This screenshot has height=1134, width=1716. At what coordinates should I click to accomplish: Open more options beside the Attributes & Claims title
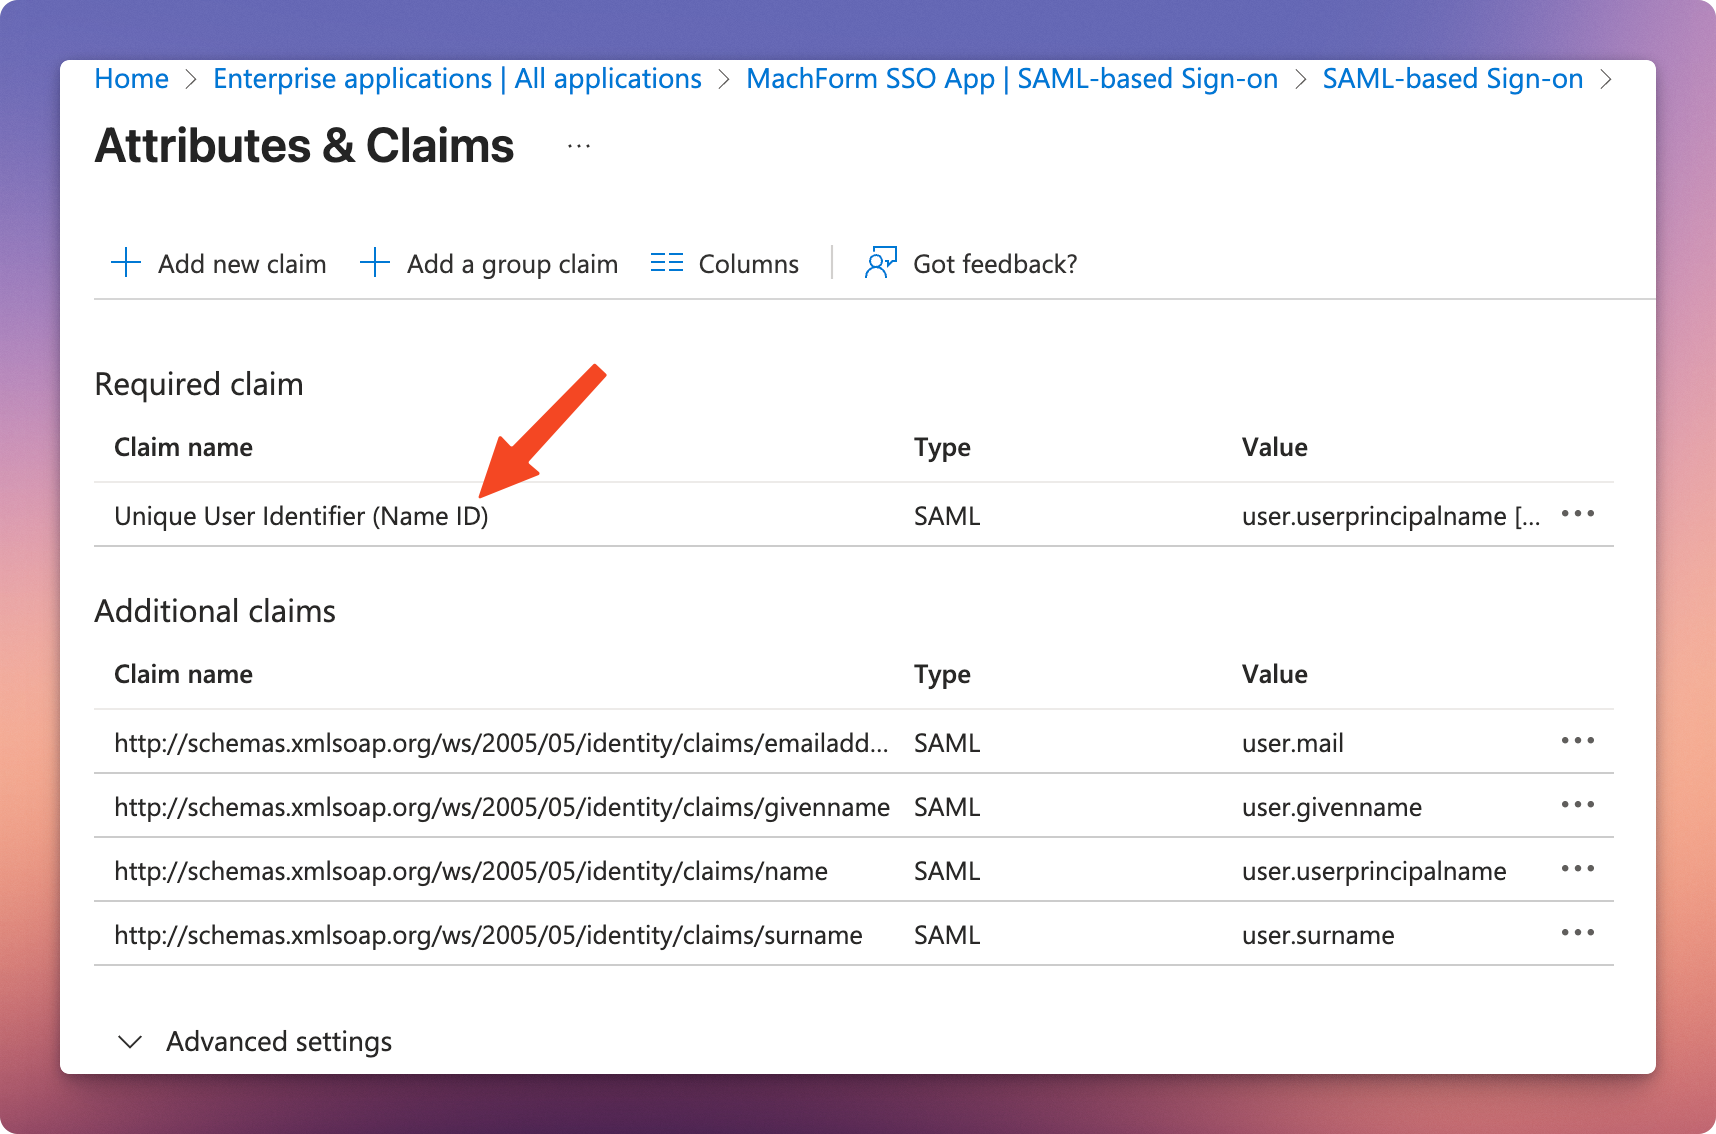click(579, 147)
